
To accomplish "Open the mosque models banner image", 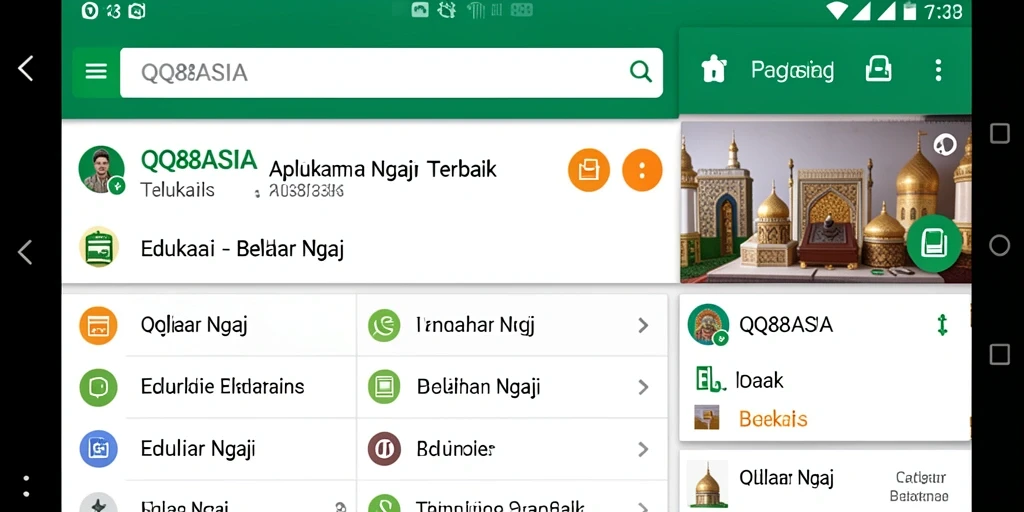I will 825,201.
